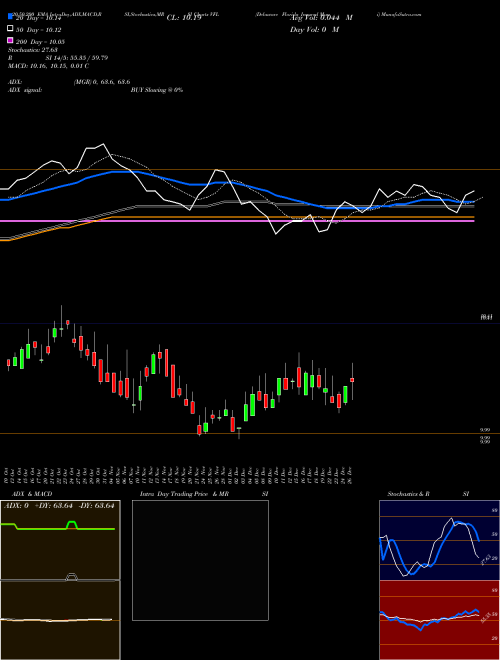Click the MunafaSutra.com watermark link at top
The height and width of the screenshot is (660, 500).
(x=399, y=14)
